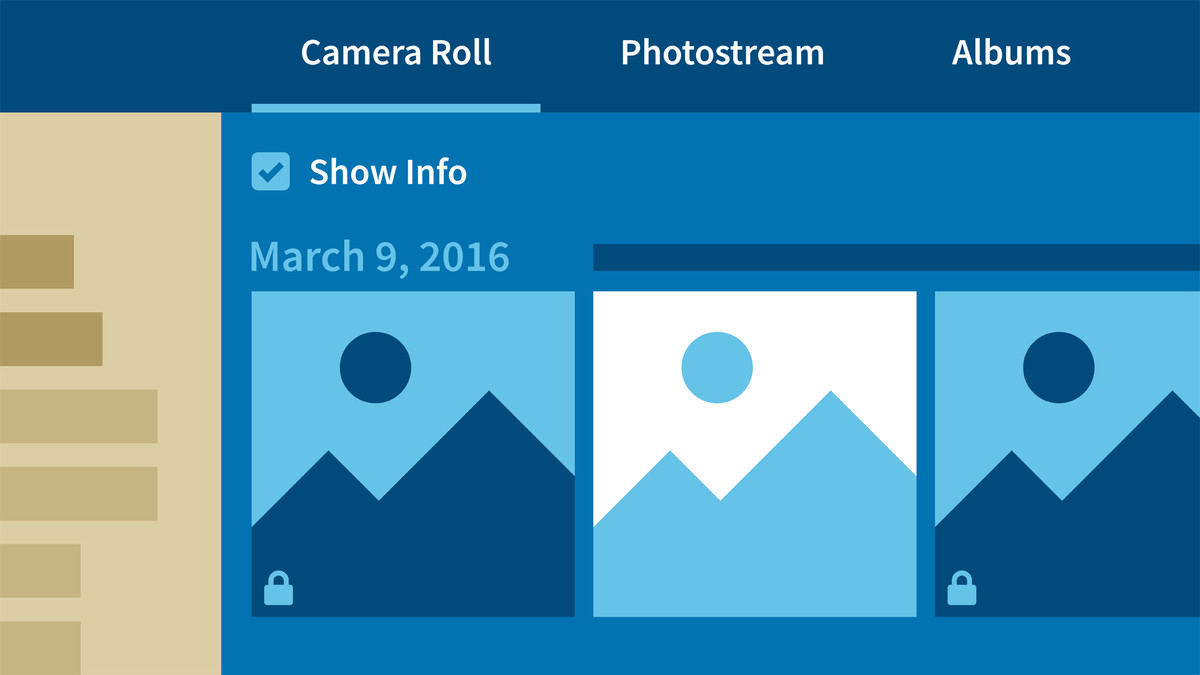This screenshot has height=675, width=1200.
Task: Click the lock icon on rightmost photo
Action: [x=962, y=589]
